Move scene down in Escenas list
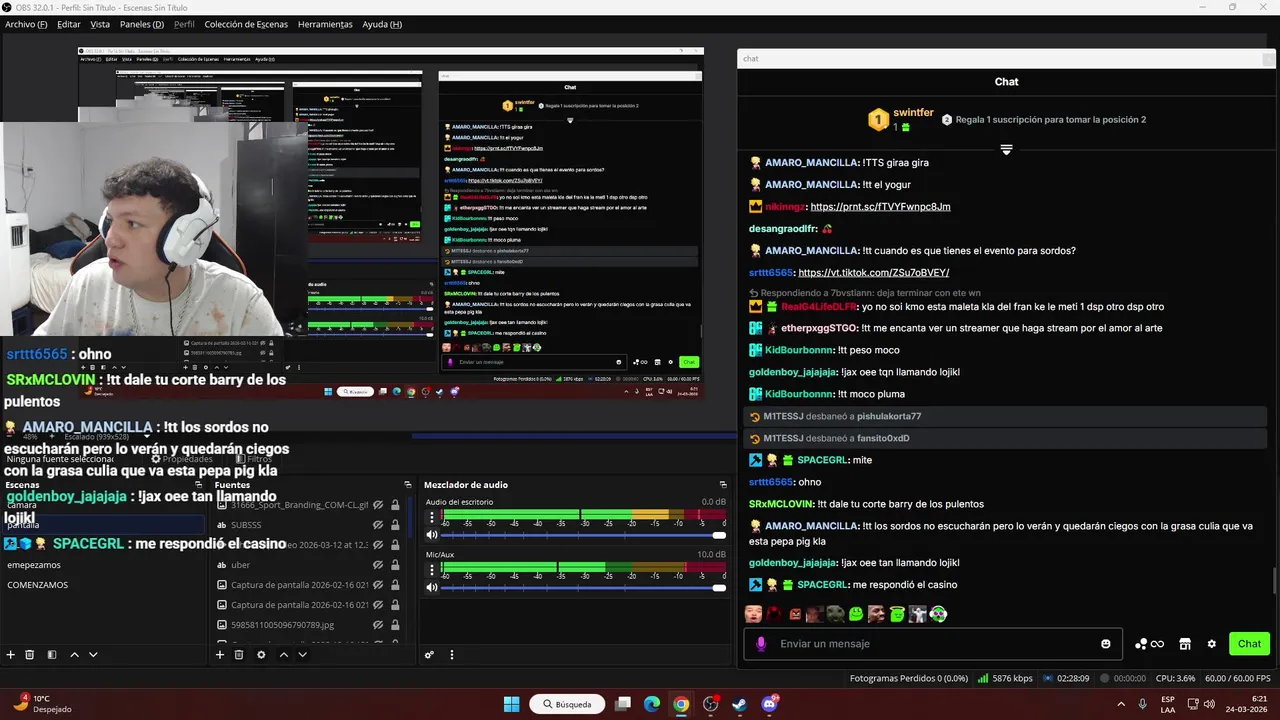This screenshot has height=720, width=1280. (93, 655)
